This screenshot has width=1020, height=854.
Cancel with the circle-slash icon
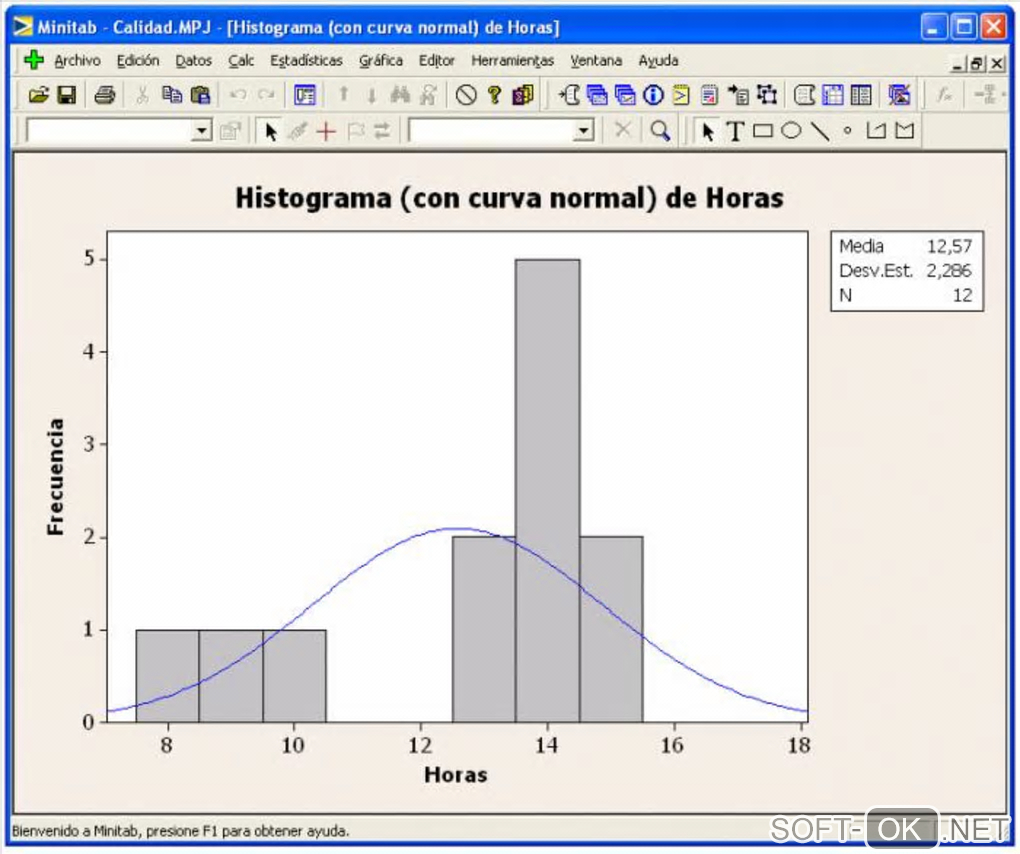coord(466,95)
